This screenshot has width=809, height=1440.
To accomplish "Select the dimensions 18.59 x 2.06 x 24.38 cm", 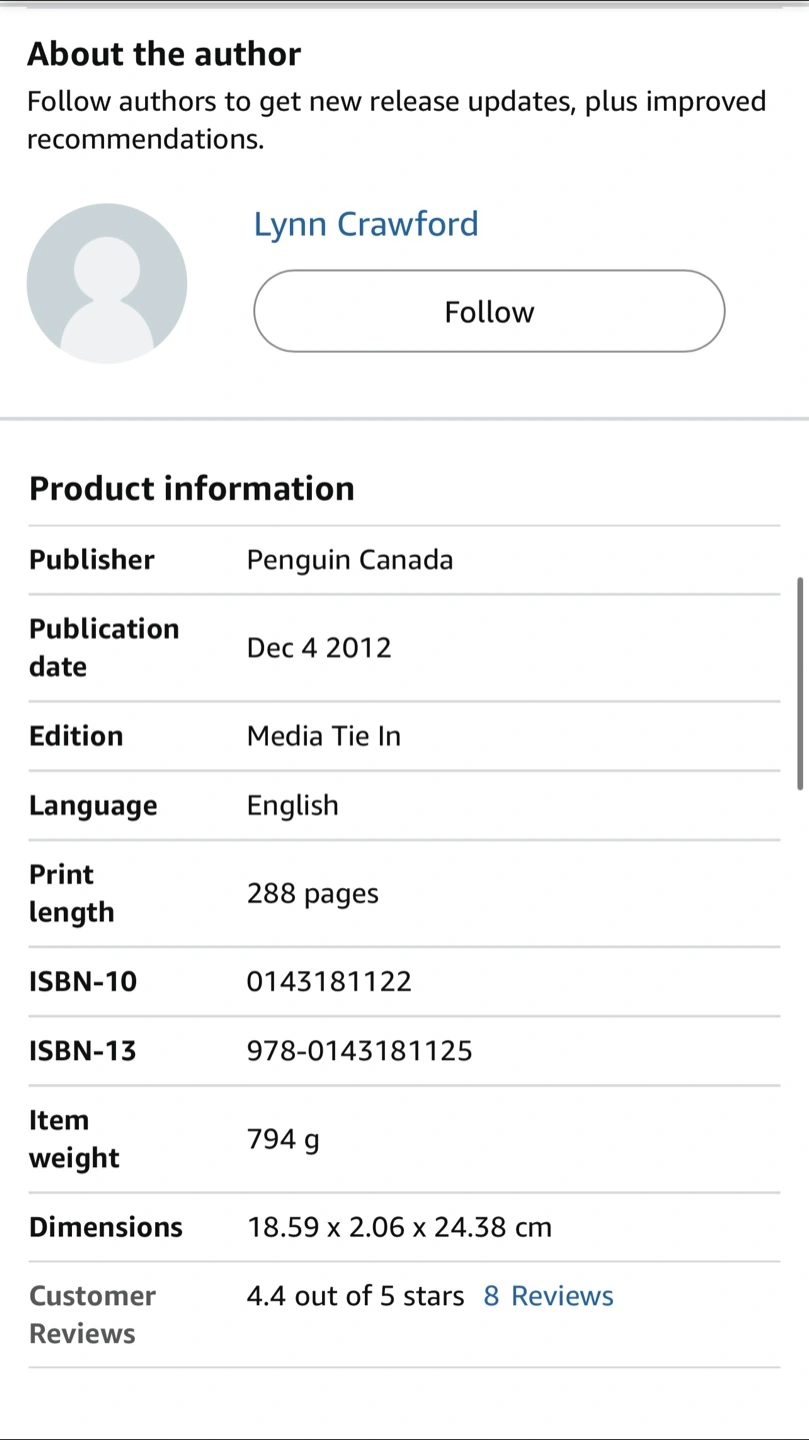I will (399, 1227).
